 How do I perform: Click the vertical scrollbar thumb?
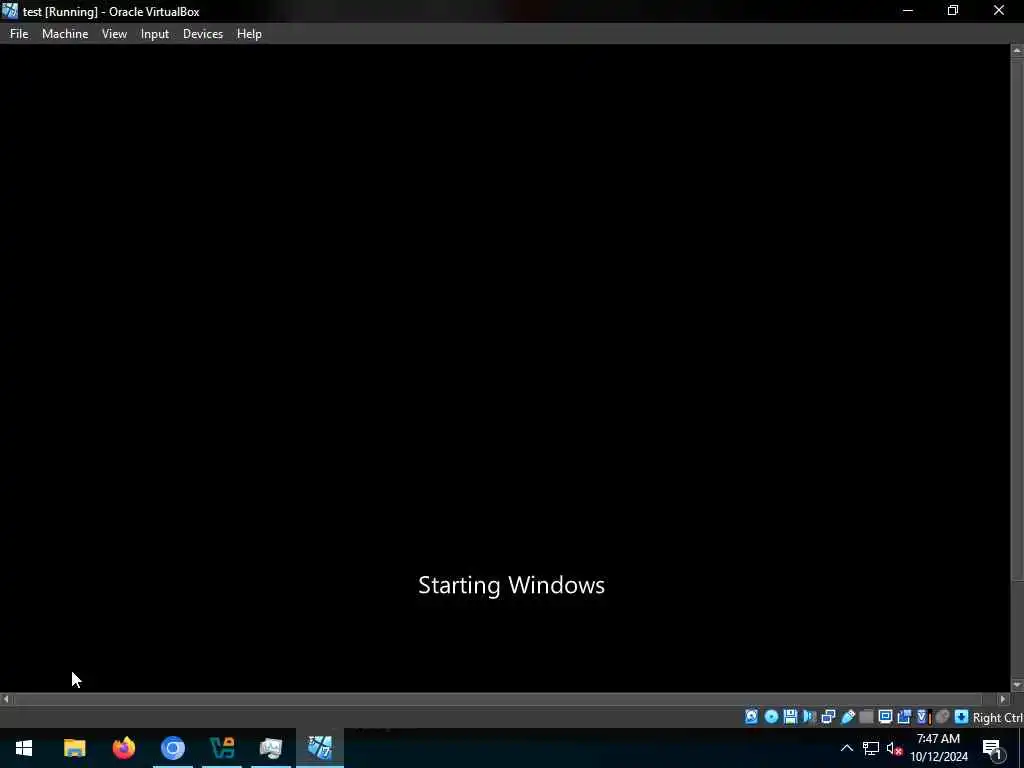tap(1017, 318)
